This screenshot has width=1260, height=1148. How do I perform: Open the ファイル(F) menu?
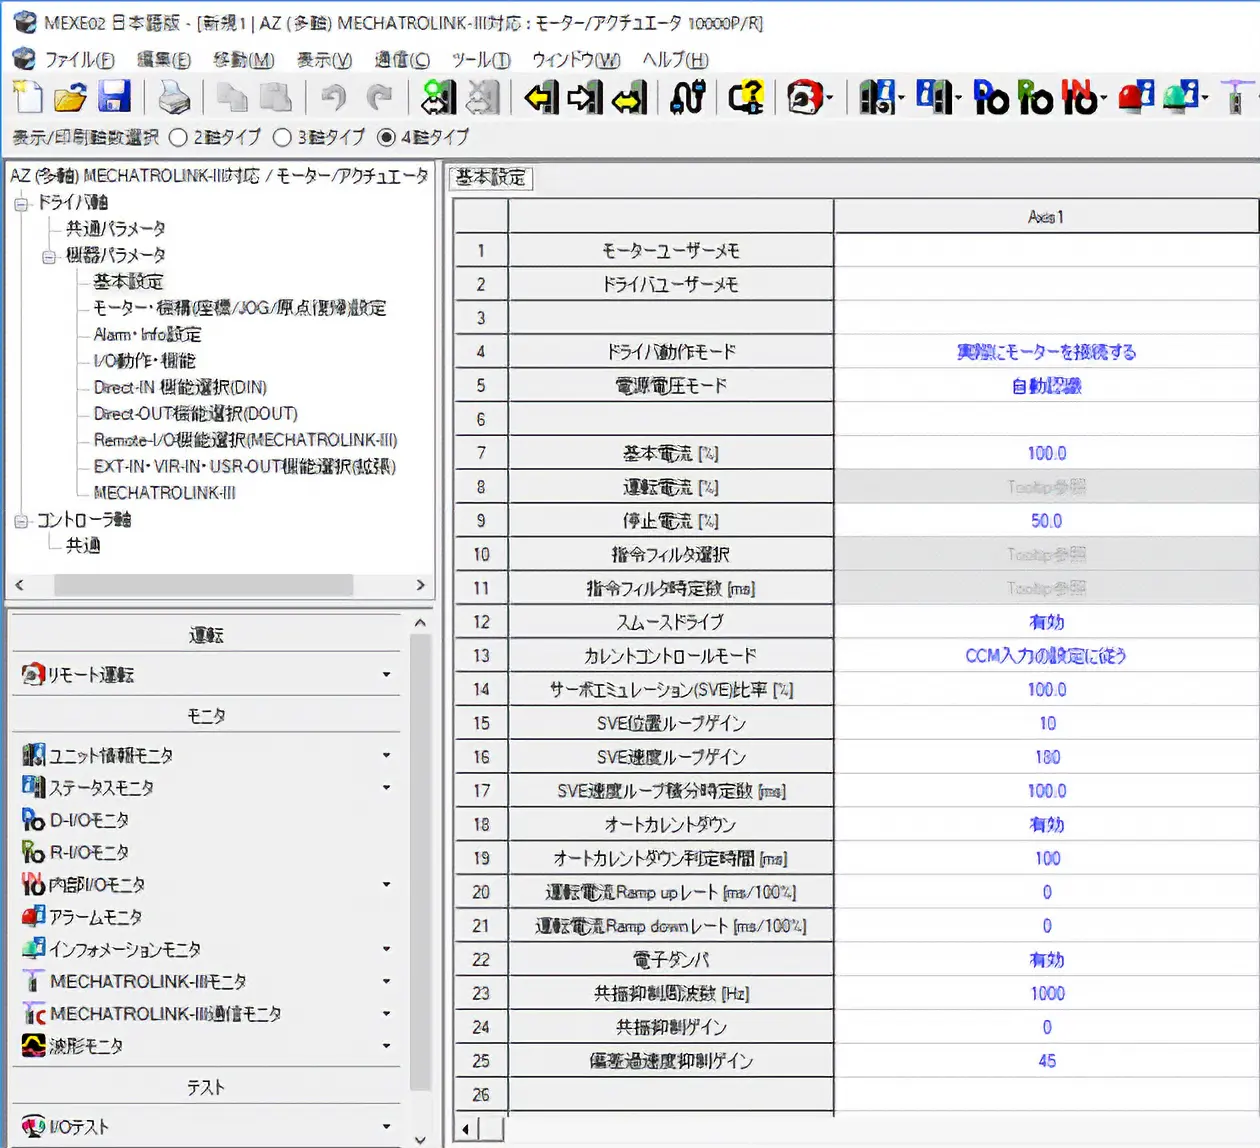coord(79,60)
